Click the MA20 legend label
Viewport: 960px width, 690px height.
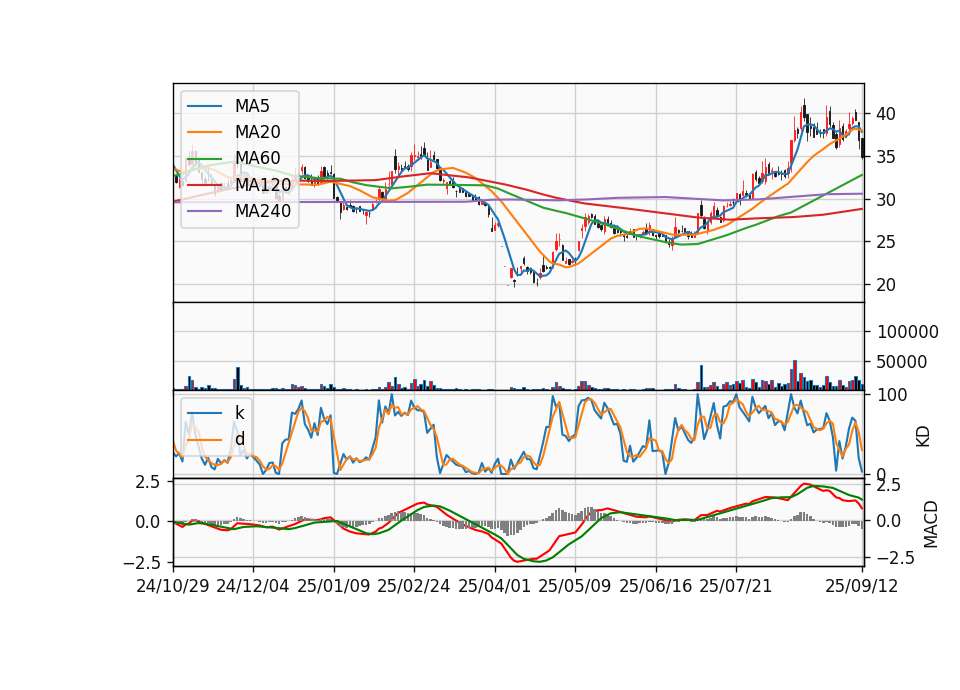257,132
